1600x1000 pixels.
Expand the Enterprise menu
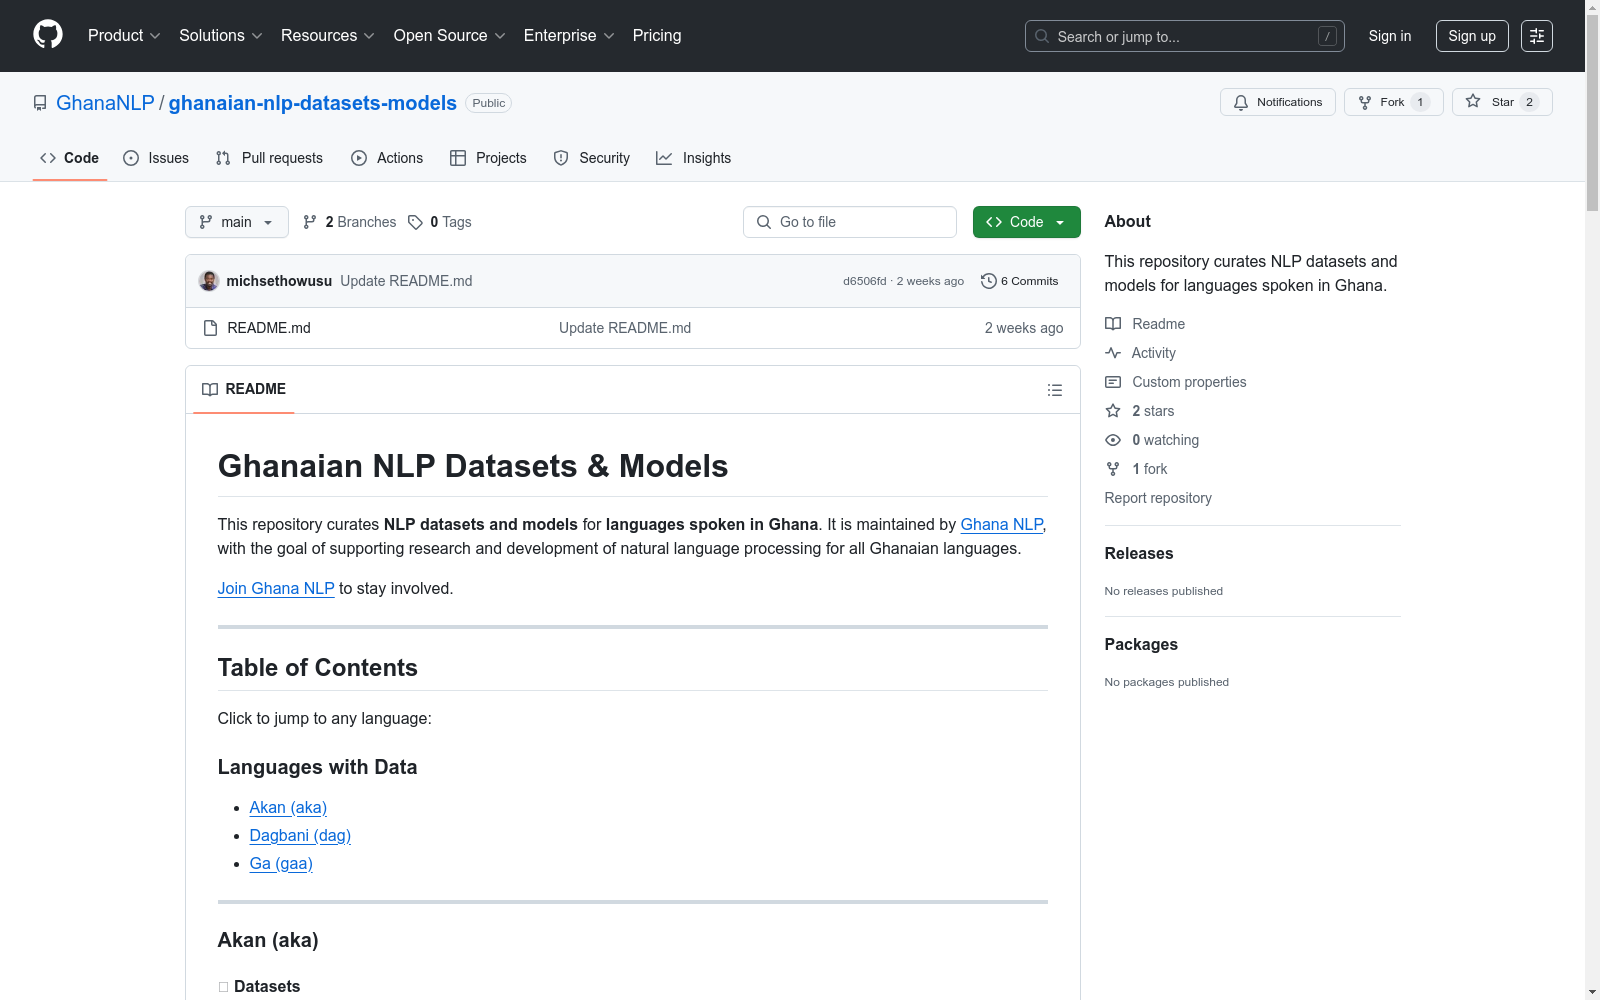click(569, 36)
